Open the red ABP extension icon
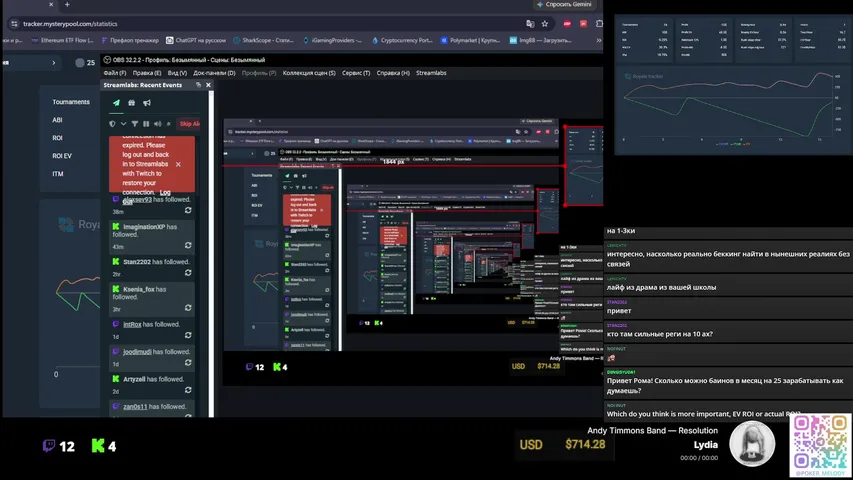The height and width of the screenshot is (480, 853). [567, 24]
